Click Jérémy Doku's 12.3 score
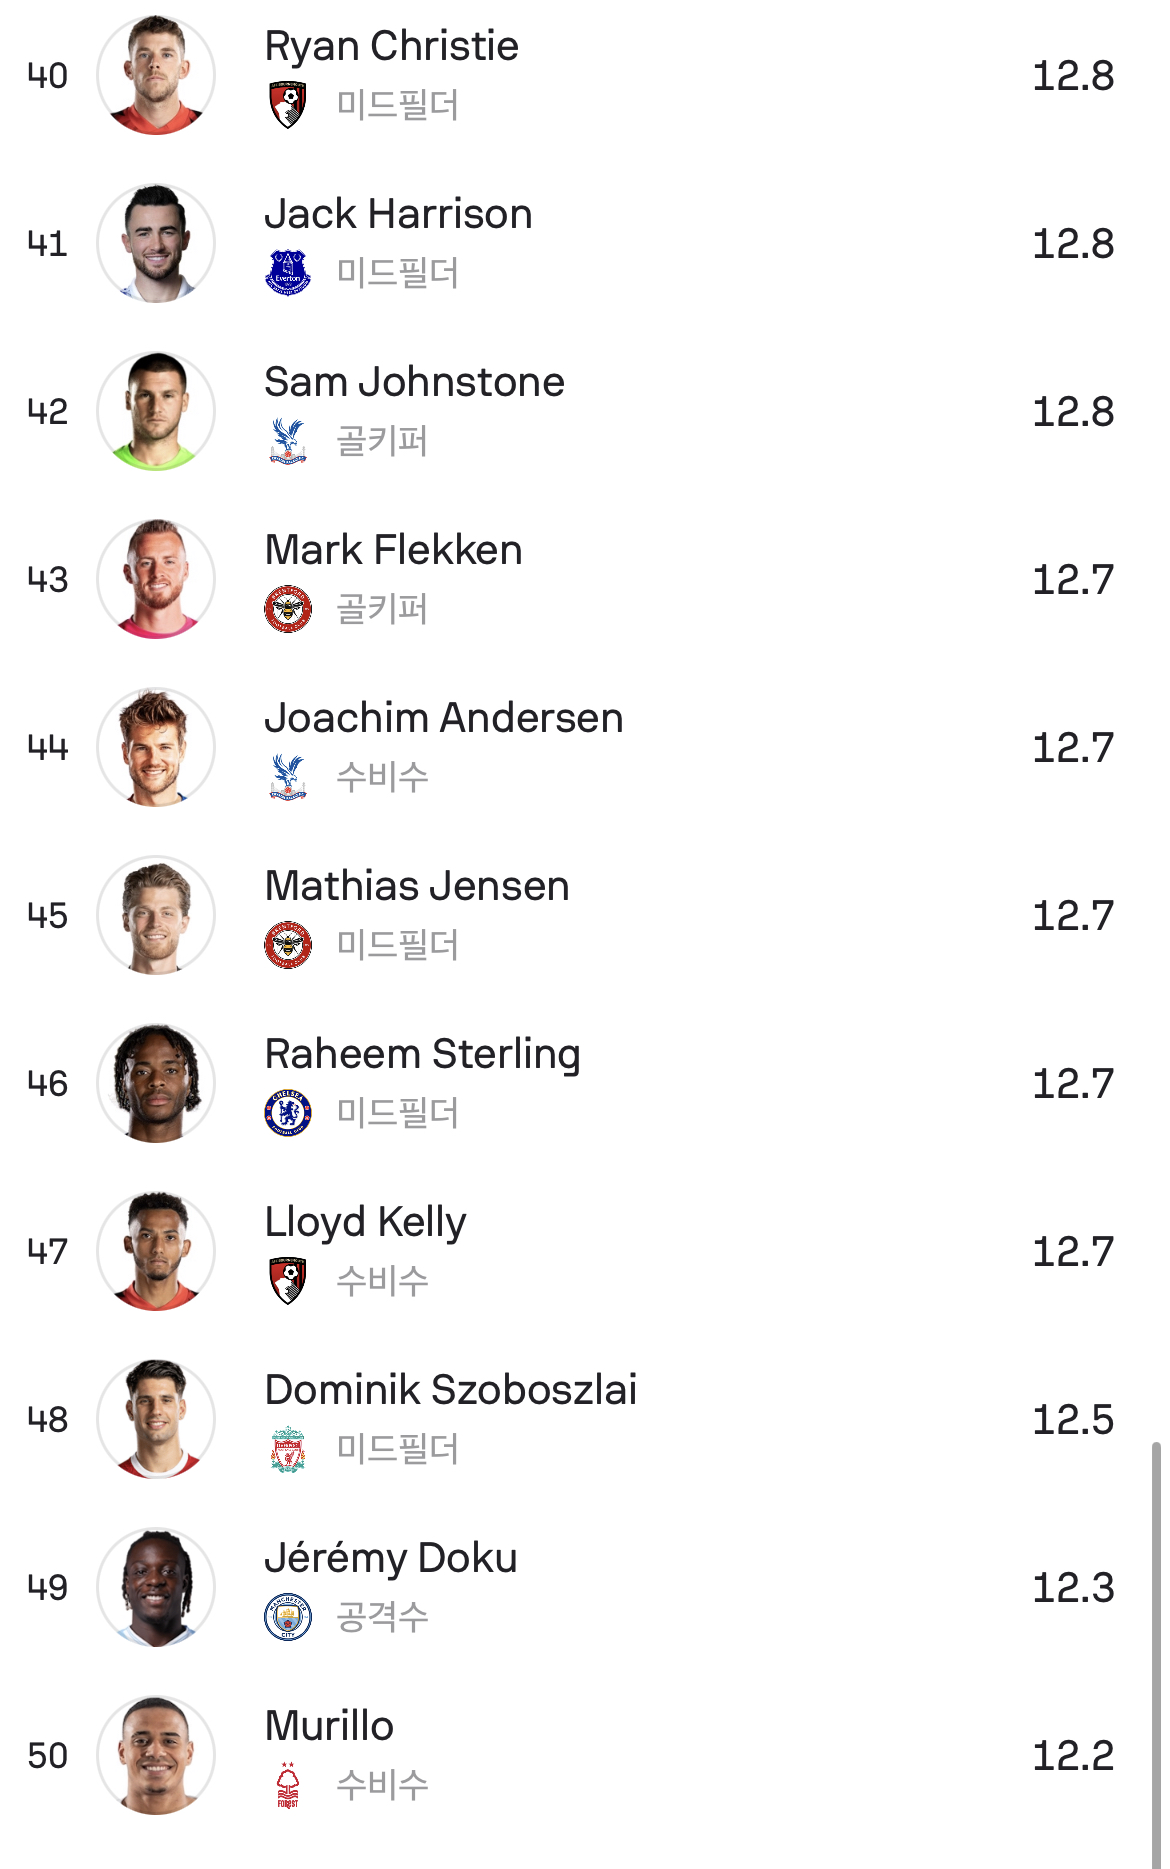Screen dimensions: 1170x1869 pos(1073,1588)
